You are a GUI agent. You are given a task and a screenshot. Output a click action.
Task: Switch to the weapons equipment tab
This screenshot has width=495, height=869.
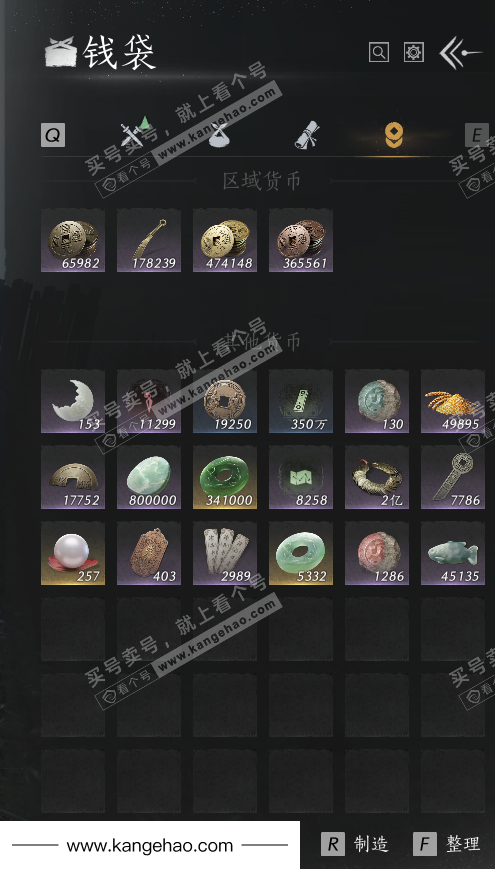135,135
